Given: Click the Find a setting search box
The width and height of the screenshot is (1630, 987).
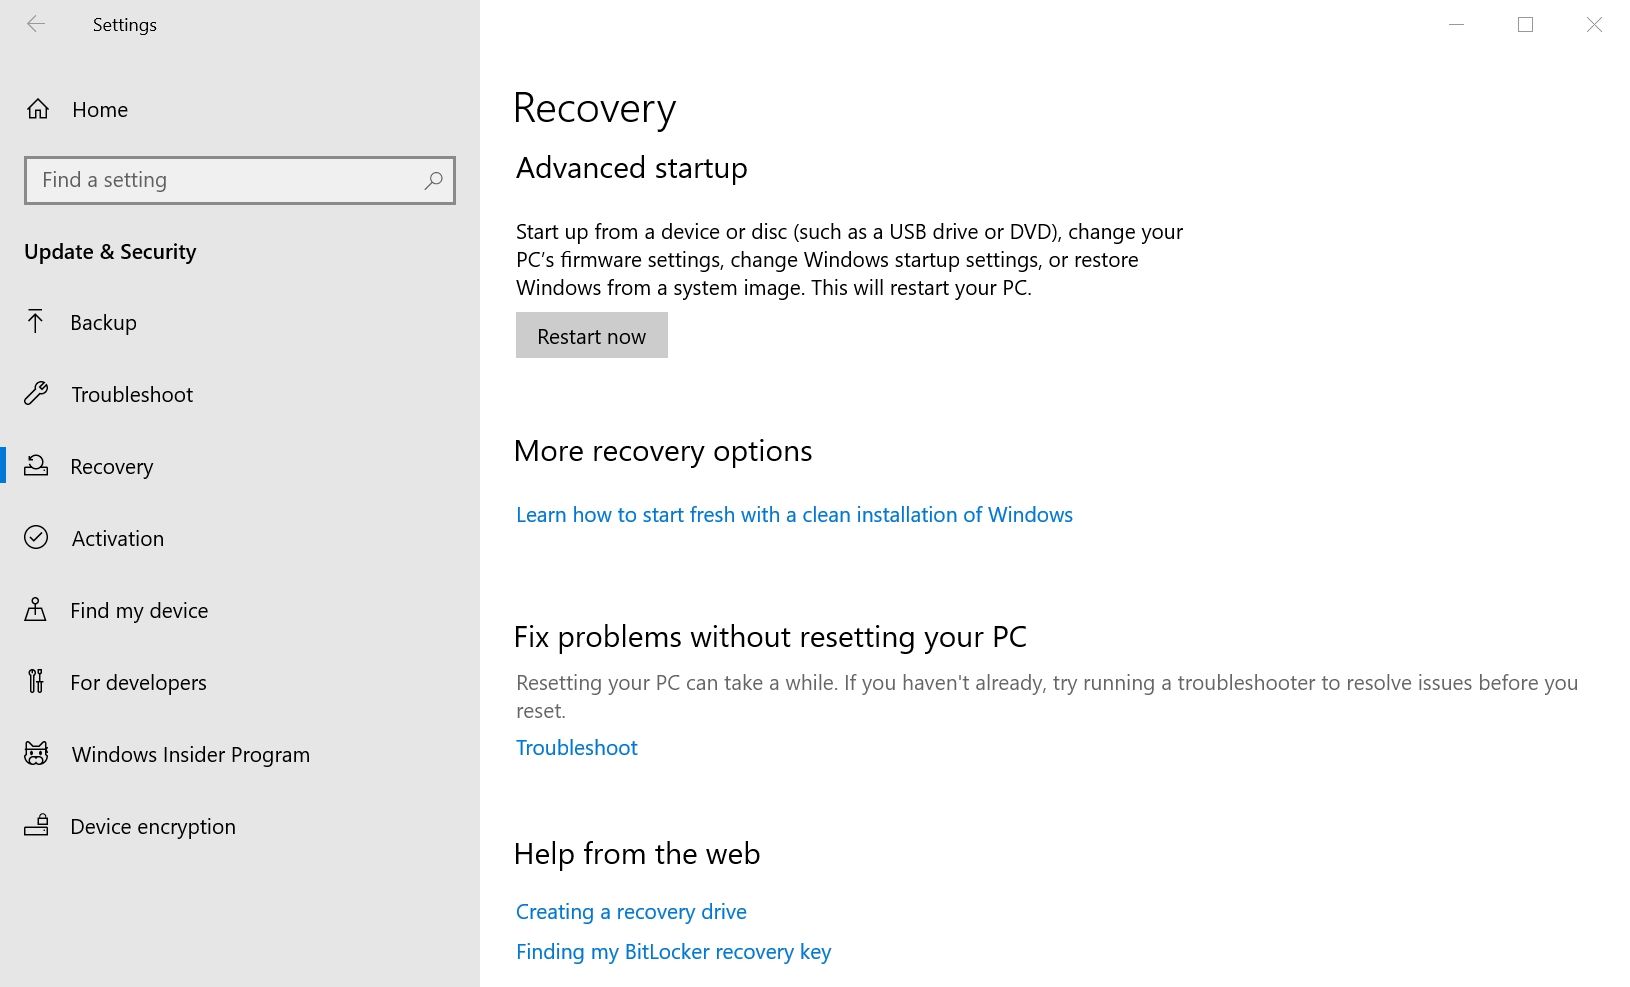Looking at the screenshot, I should (240, 180).
